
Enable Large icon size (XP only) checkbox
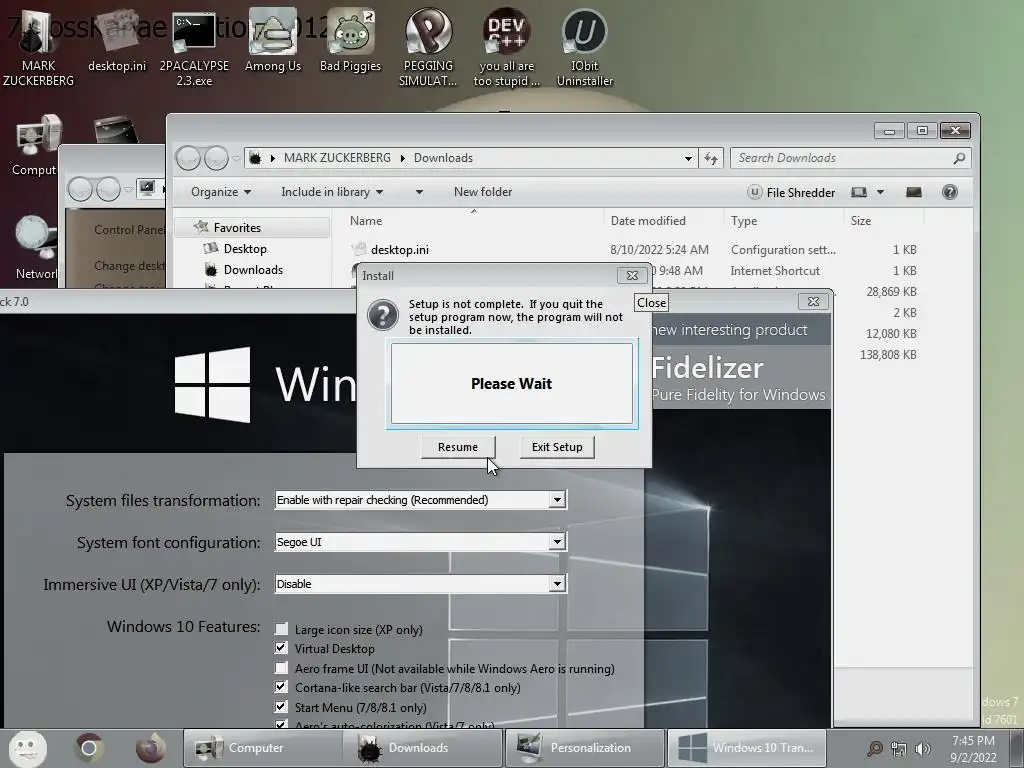tap(281, 629)
